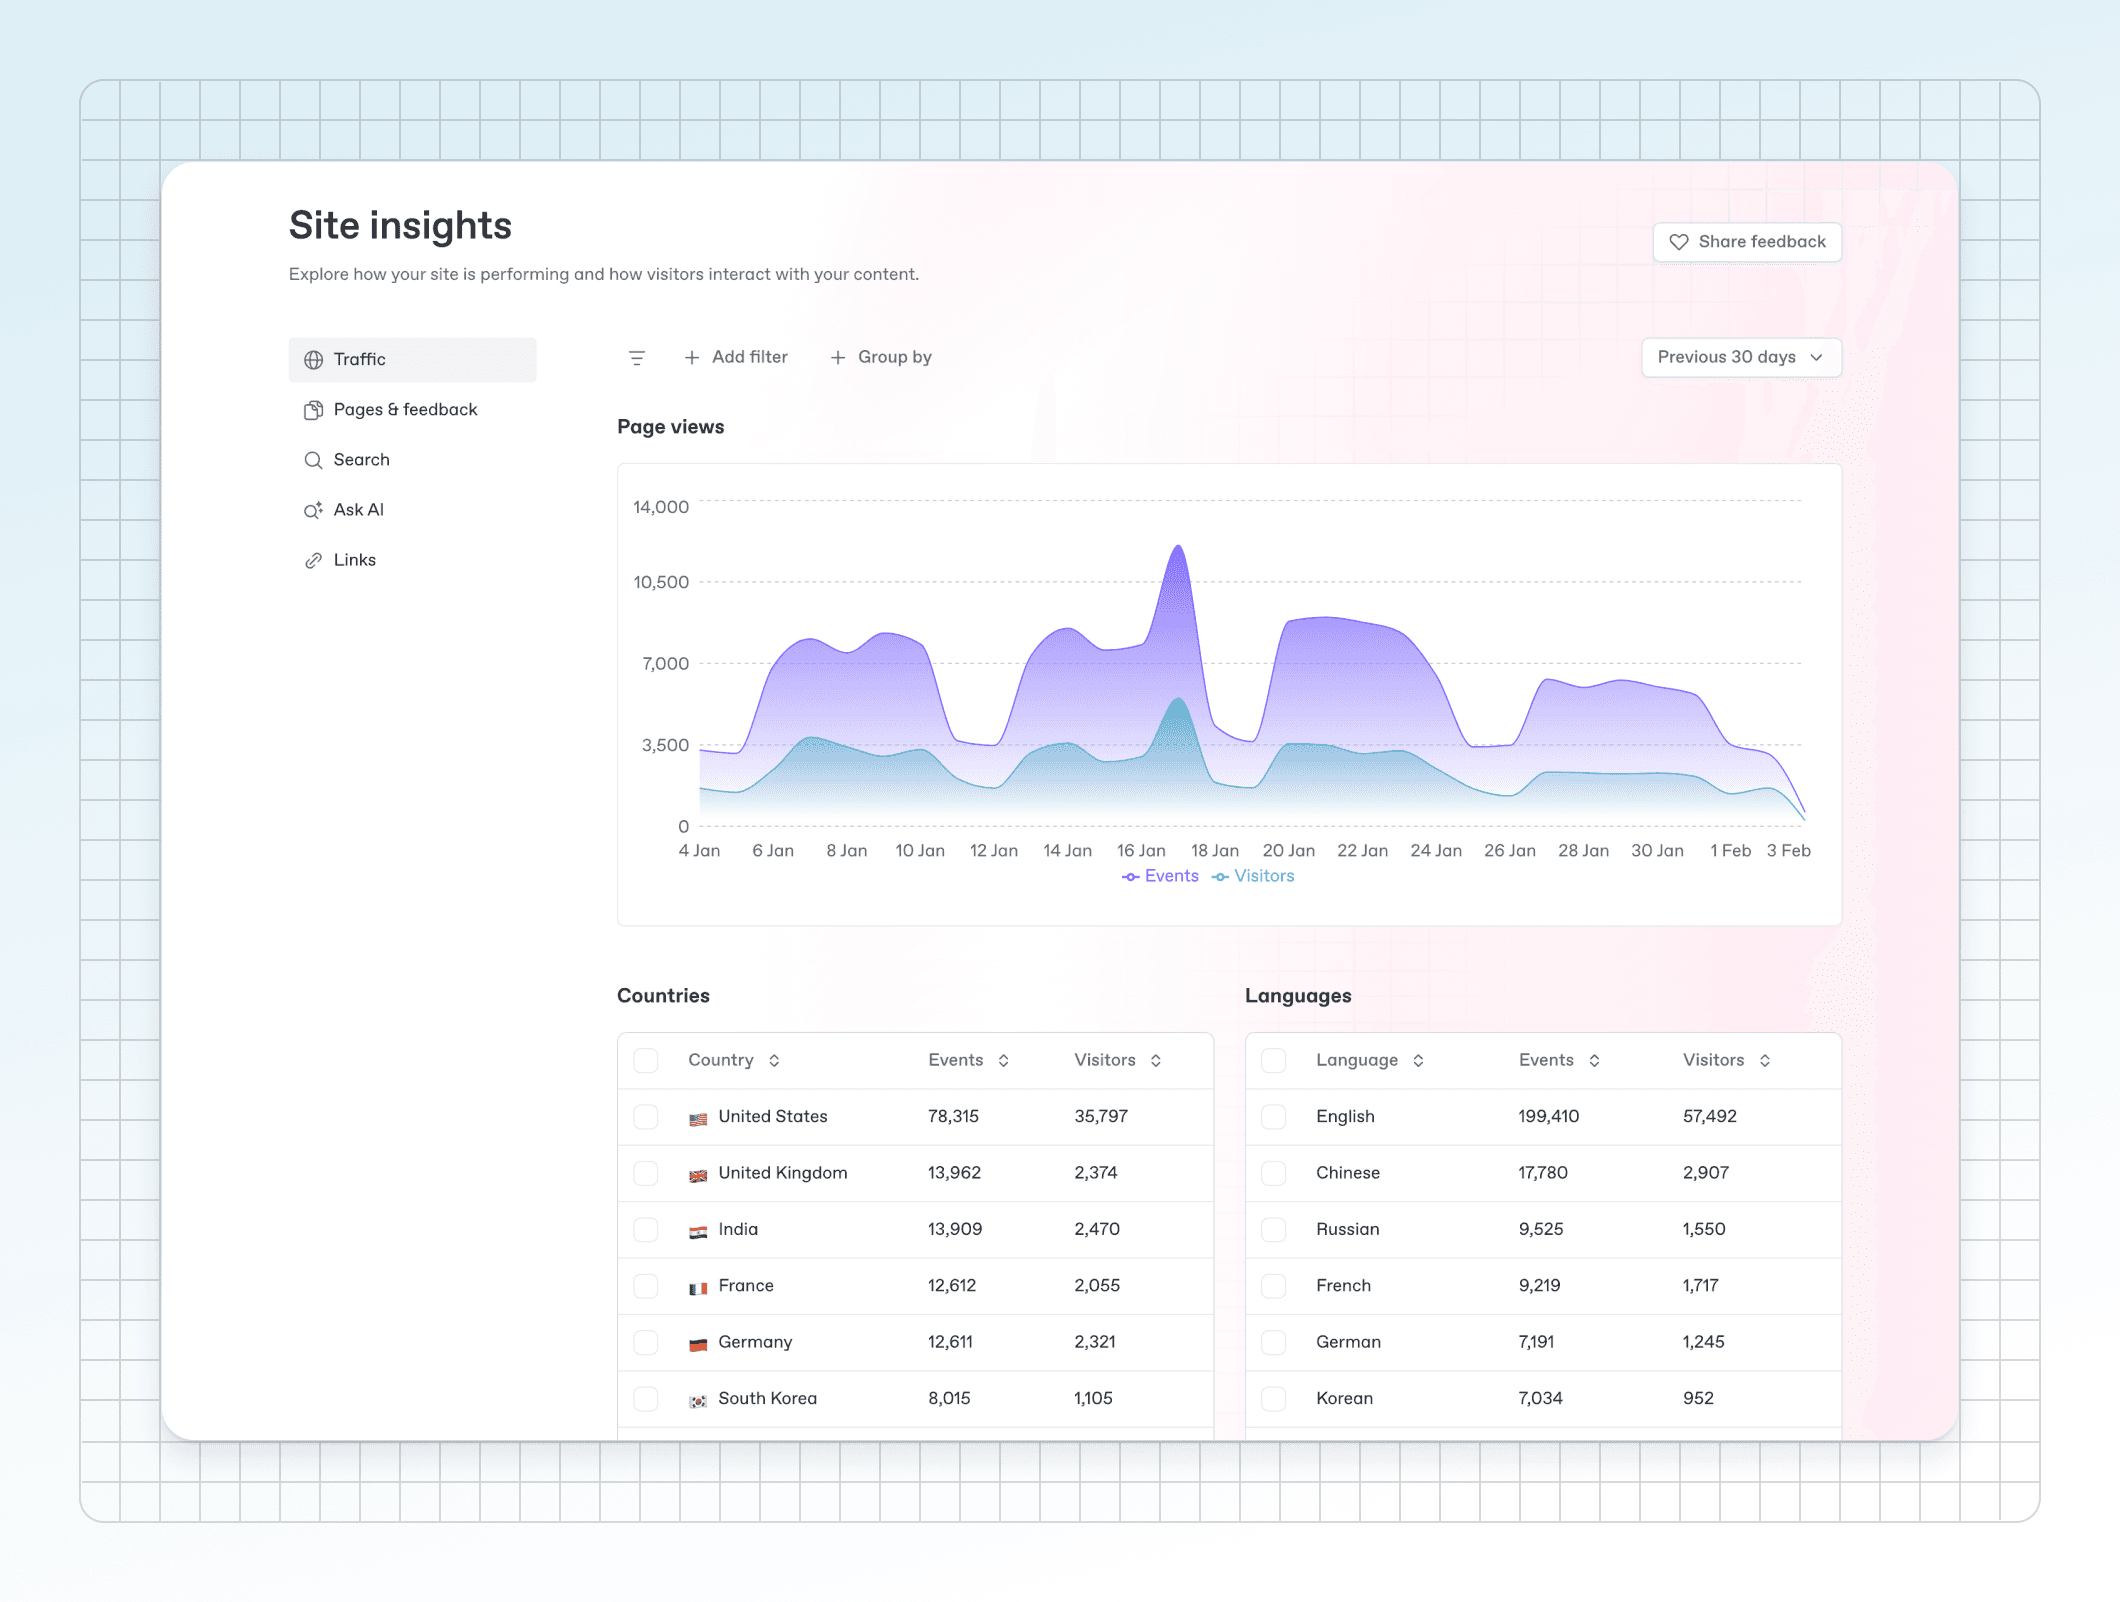Check the United States row checkbox
2120x1602 pixels.
tap(646, 1117)
